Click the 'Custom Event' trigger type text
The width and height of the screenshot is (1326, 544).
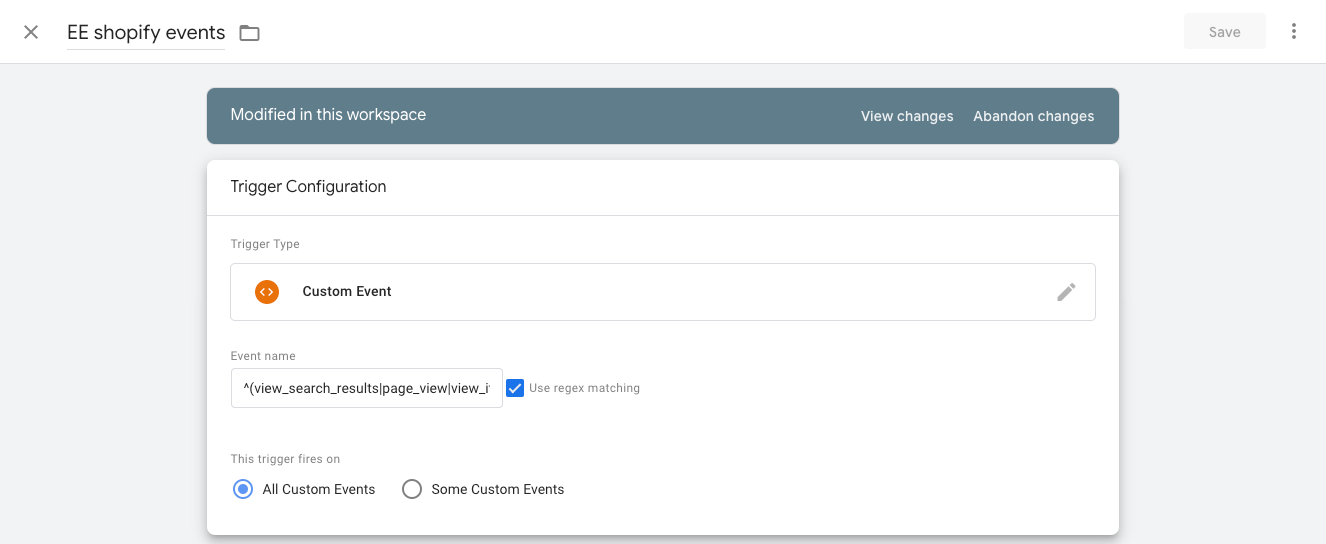tap(347, 292)
